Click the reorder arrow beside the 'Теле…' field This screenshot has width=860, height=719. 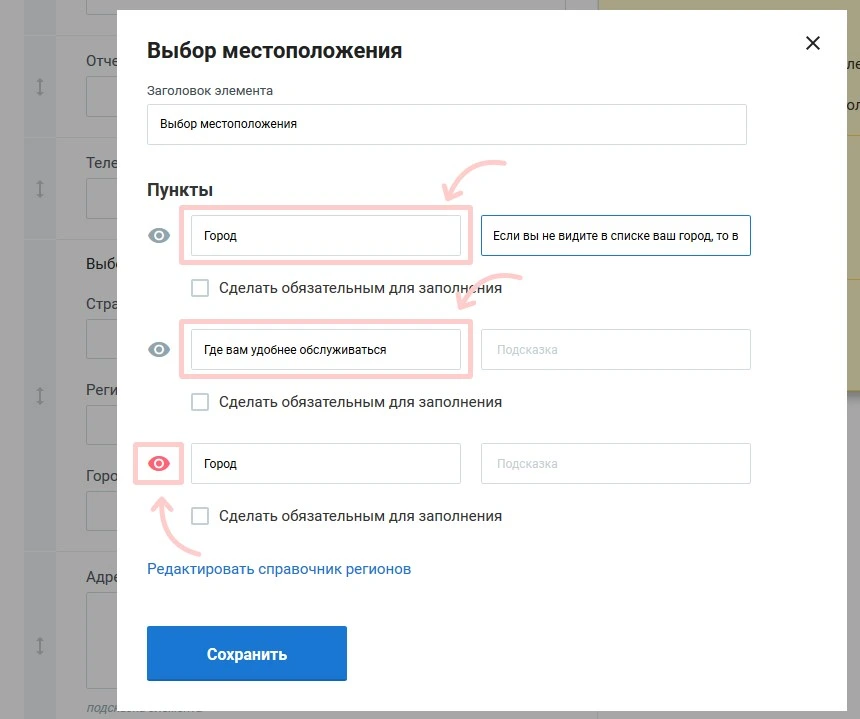40,188
